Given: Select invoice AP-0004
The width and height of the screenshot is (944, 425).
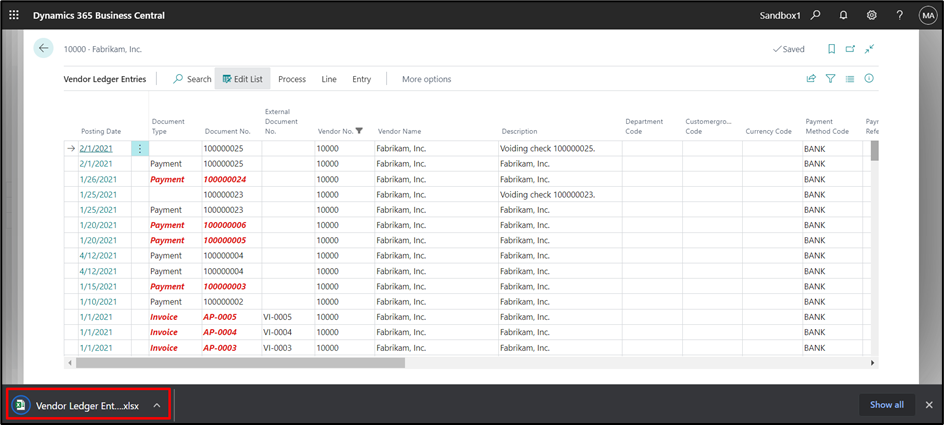Looking at the screenshot, I should 220,332.
